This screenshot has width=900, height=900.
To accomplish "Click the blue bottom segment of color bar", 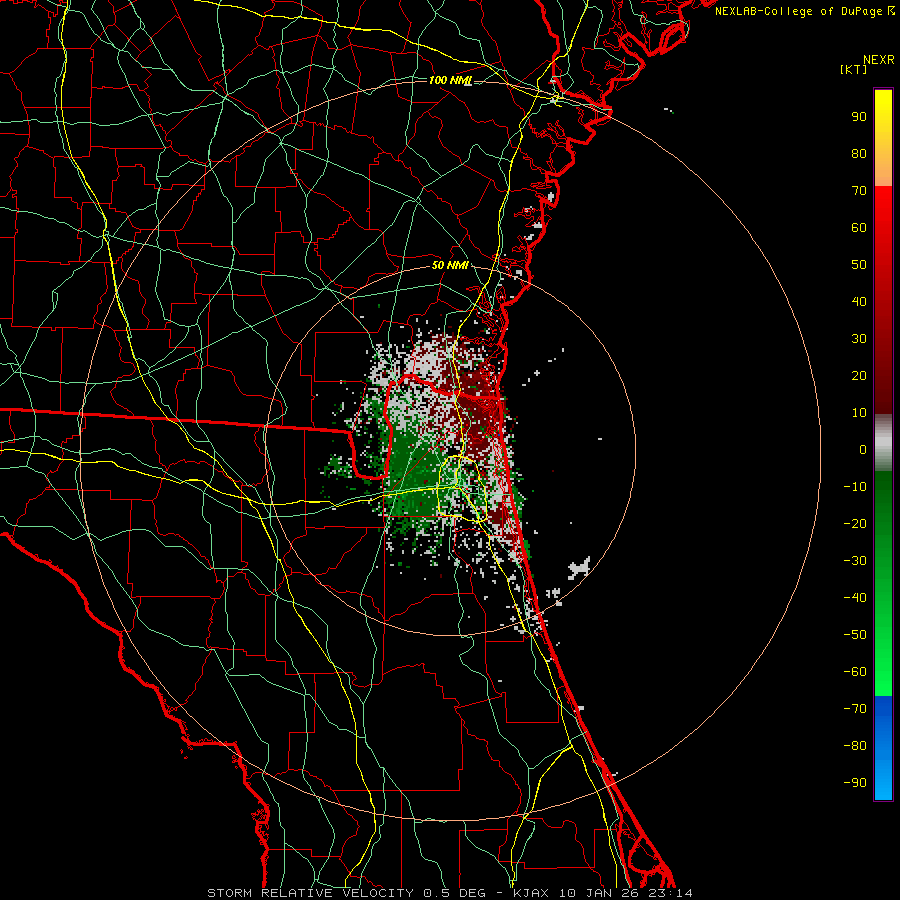I will coord(883,748).
